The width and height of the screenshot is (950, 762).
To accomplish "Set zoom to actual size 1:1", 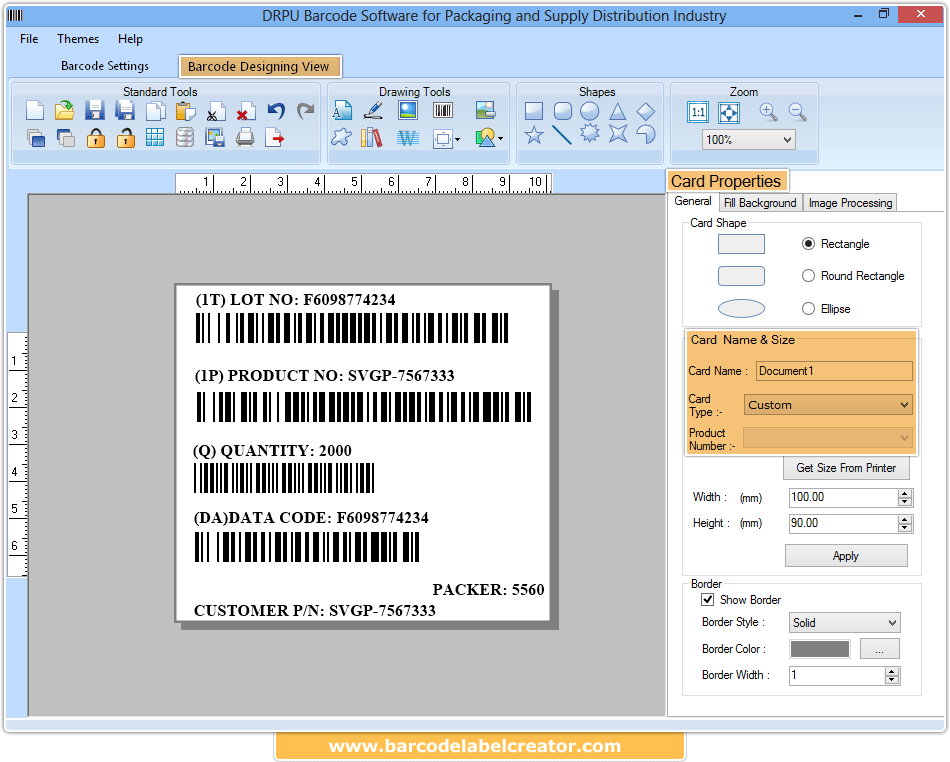I will (x=698, y=112).
